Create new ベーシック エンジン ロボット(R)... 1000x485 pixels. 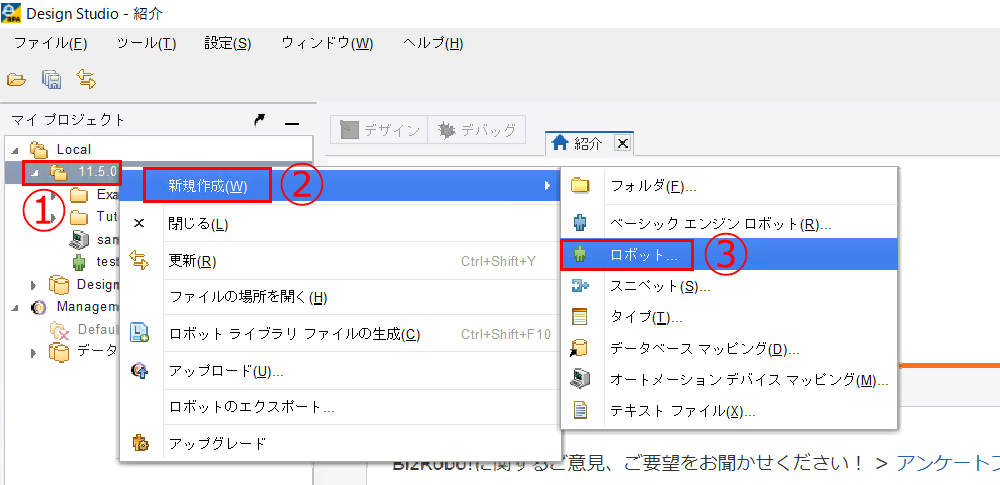pos(729,223)
